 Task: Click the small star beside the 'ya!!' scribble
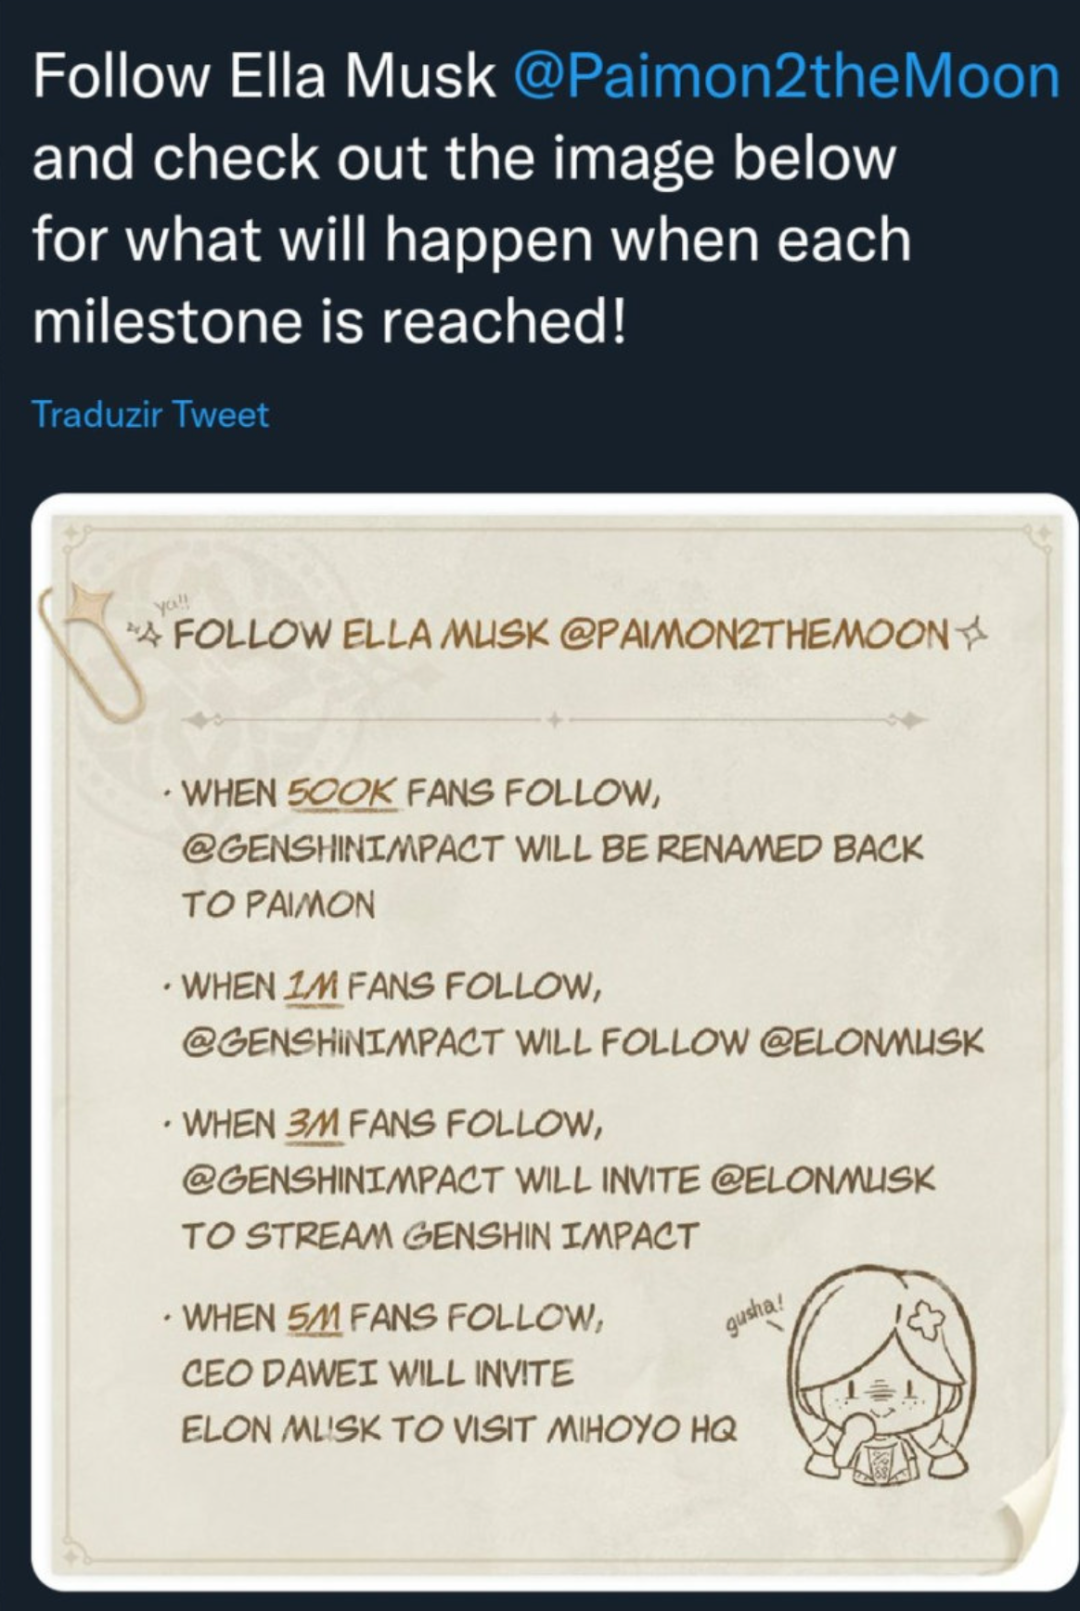149,631
